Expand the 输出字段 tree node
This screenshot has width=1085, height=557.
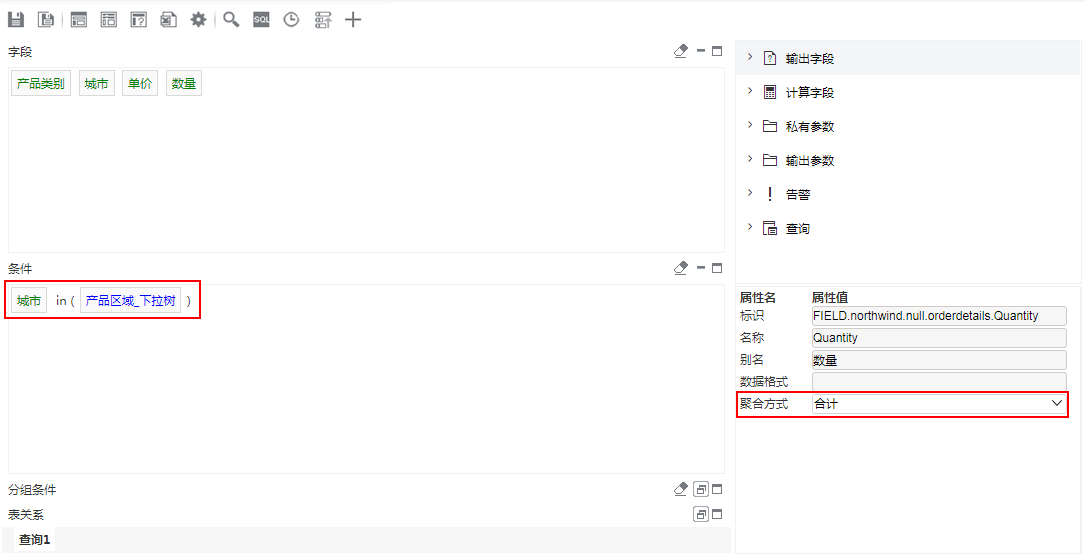(x=750, y=57)
